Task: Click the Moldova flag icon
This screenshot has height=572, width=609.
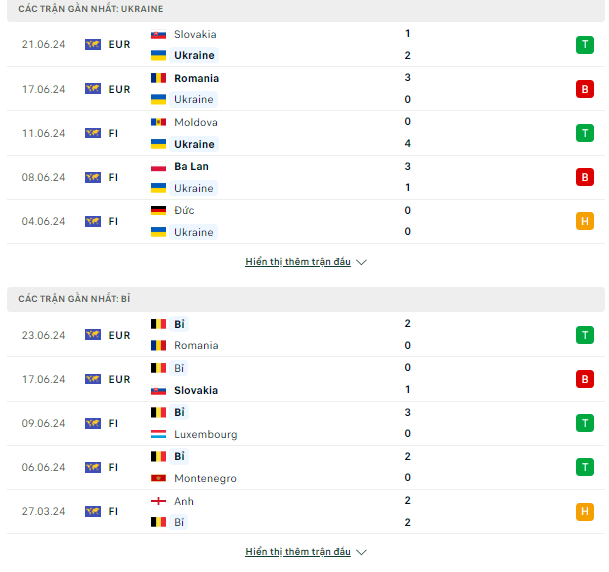Action: pyautogui.click(x=158, y=122)
